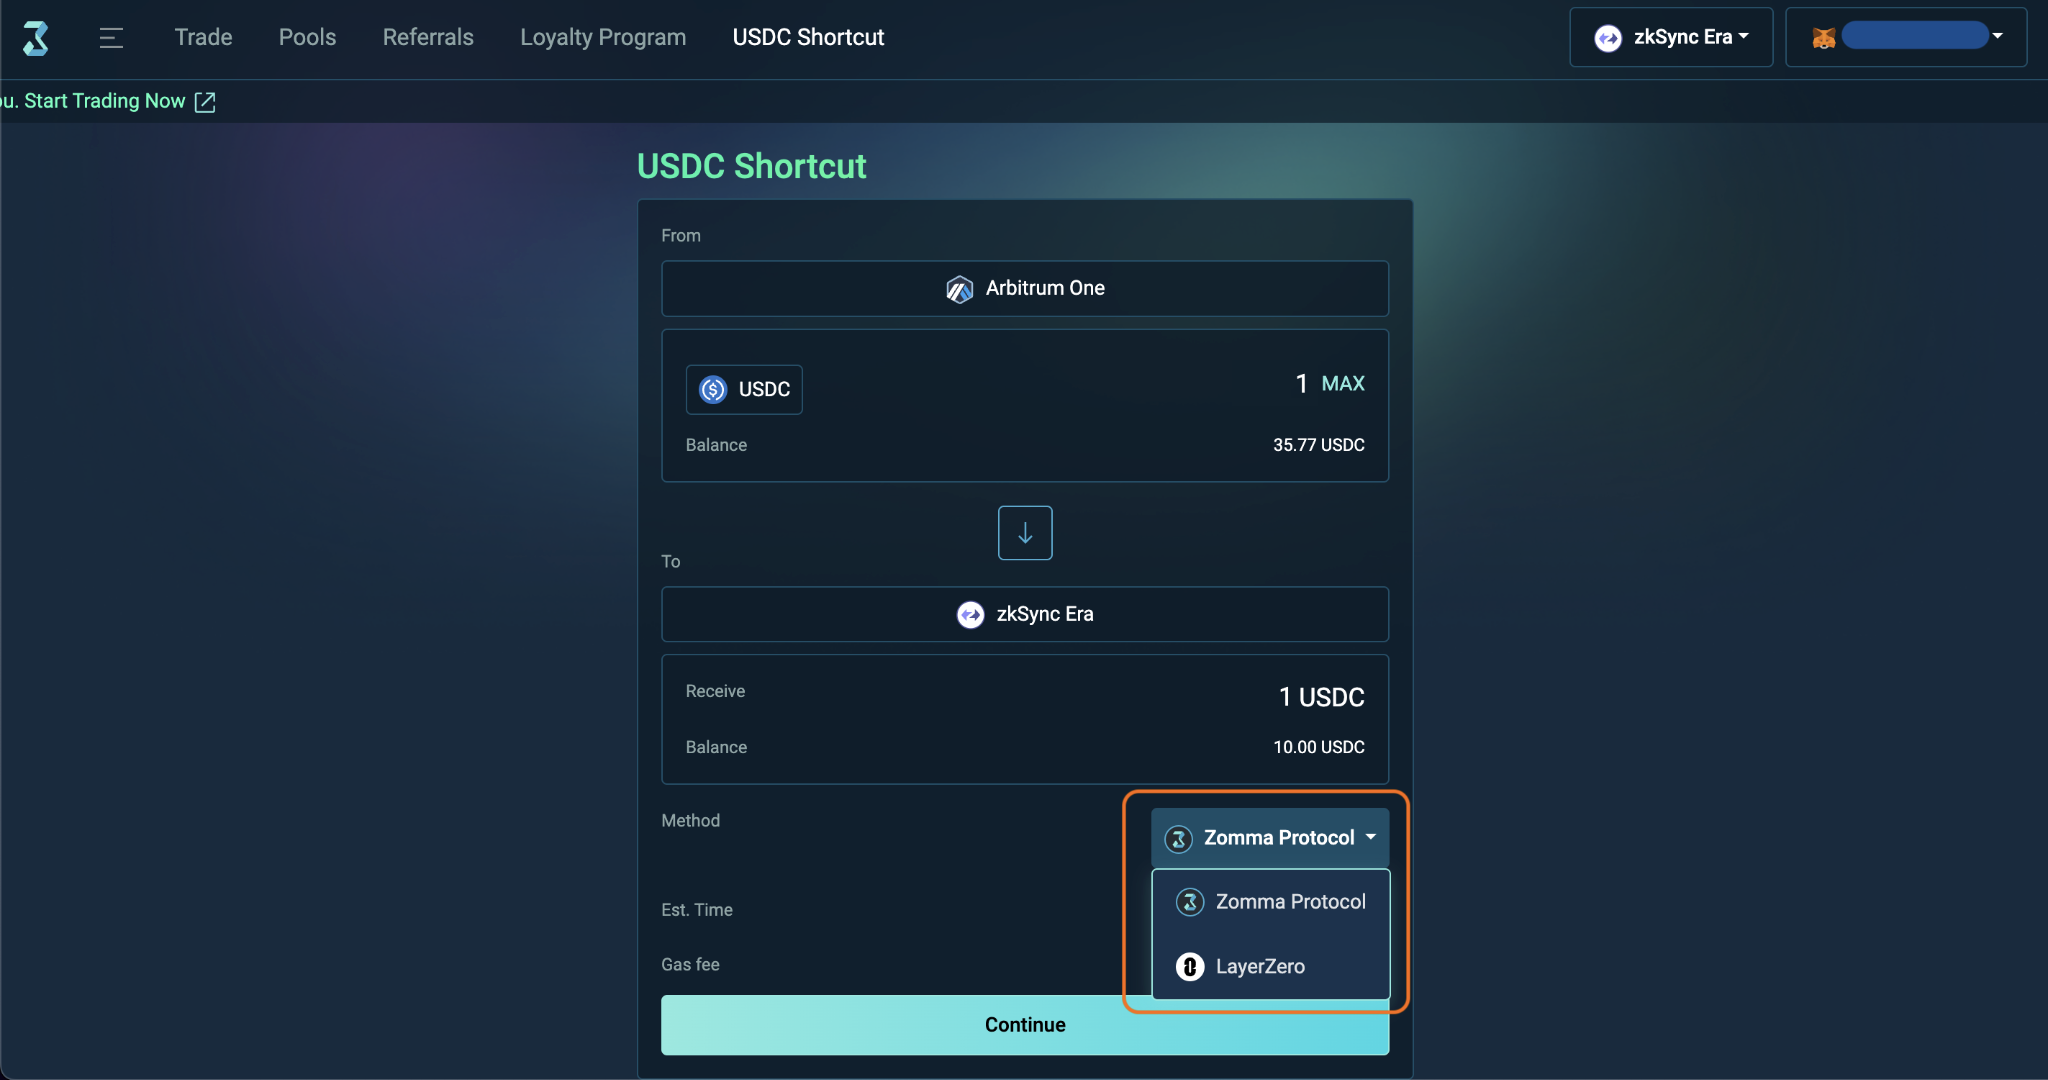Select the Arbitrum One source network
Viewport: 2048px width, 1080px height.
click(1025, 288)
